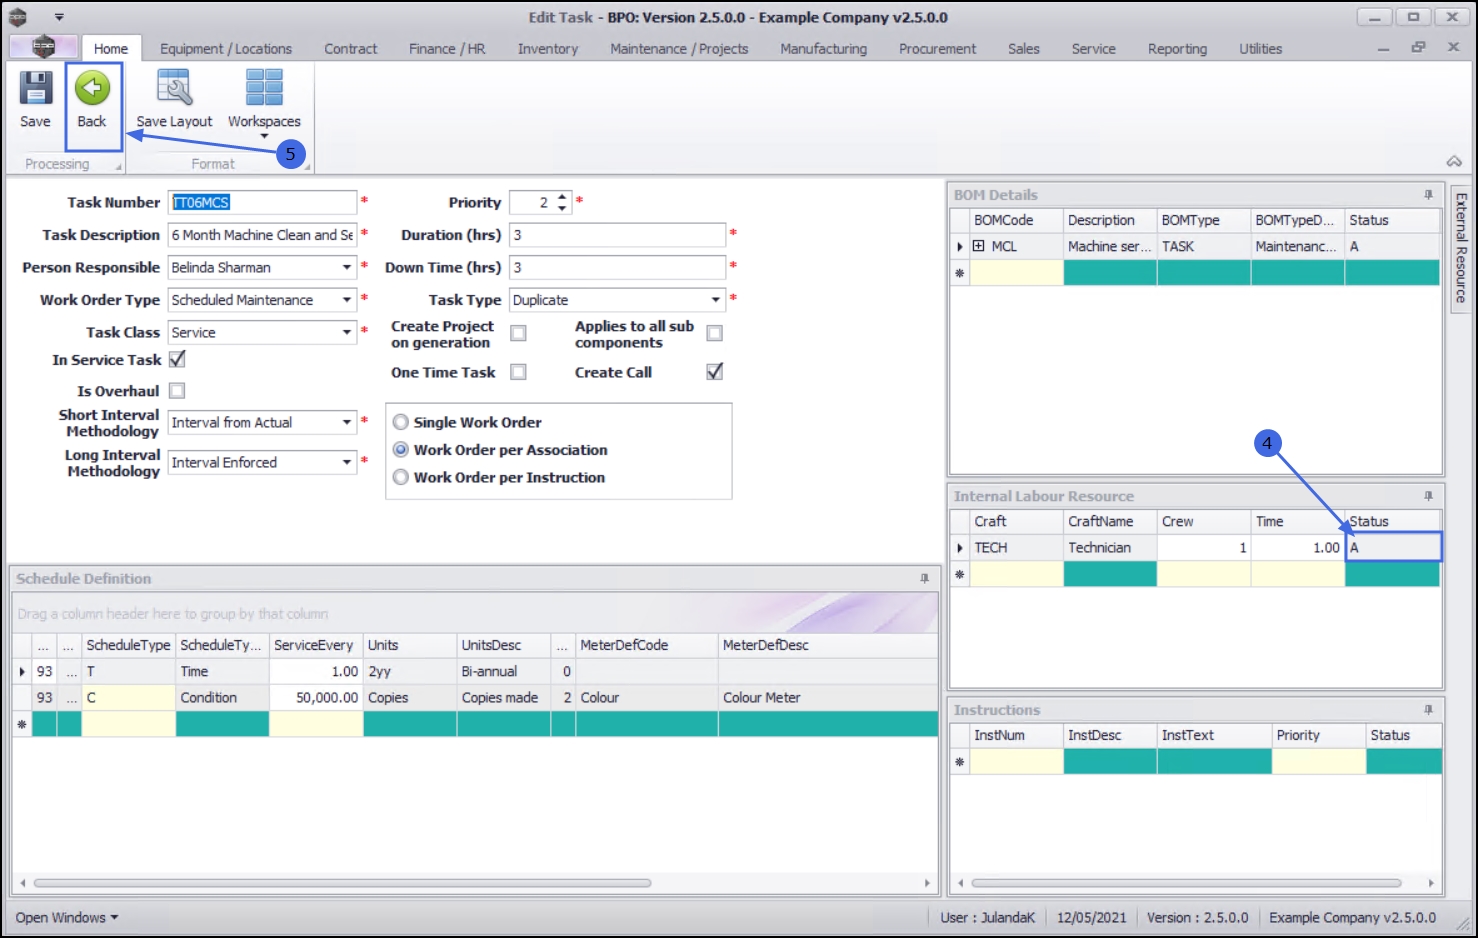1478x938 pixels.
Task: Select Work Order per Association radio button
Action: (401, 450)
